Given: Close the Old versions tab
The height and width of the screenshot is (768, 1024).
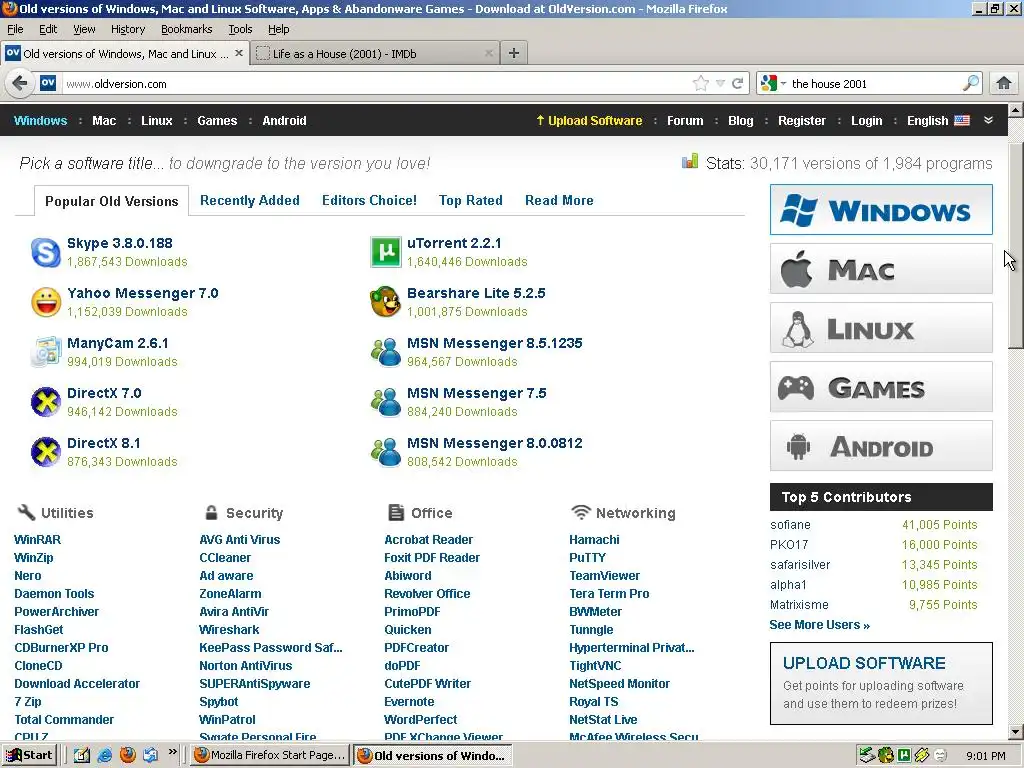Looking at the screenshot, I should [x=239, y=54].
